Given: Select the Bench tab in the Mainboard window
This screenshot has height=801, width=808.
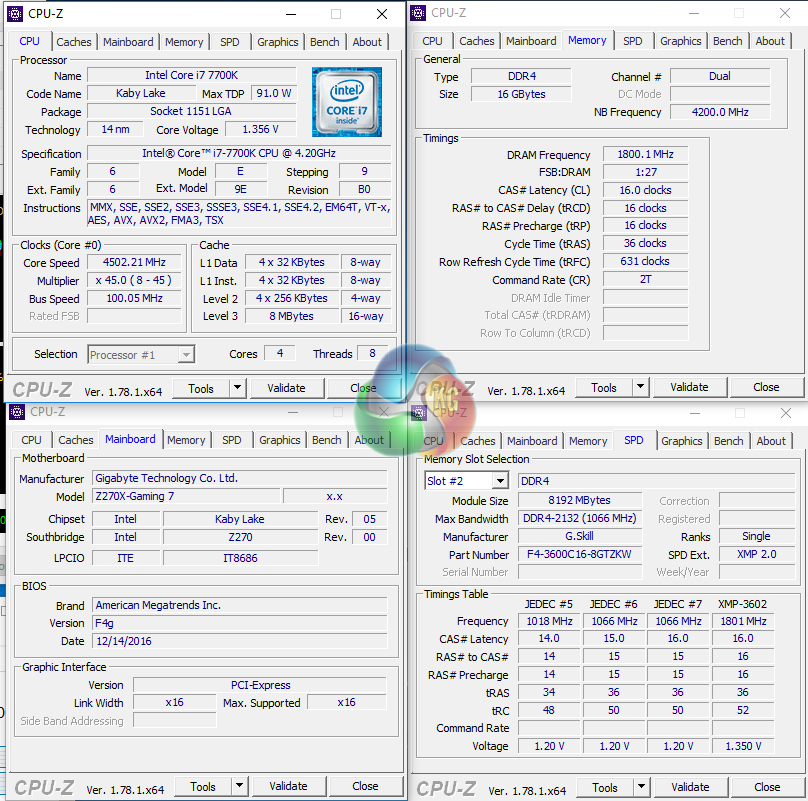Looking at the screenshot, I should 326,440.
